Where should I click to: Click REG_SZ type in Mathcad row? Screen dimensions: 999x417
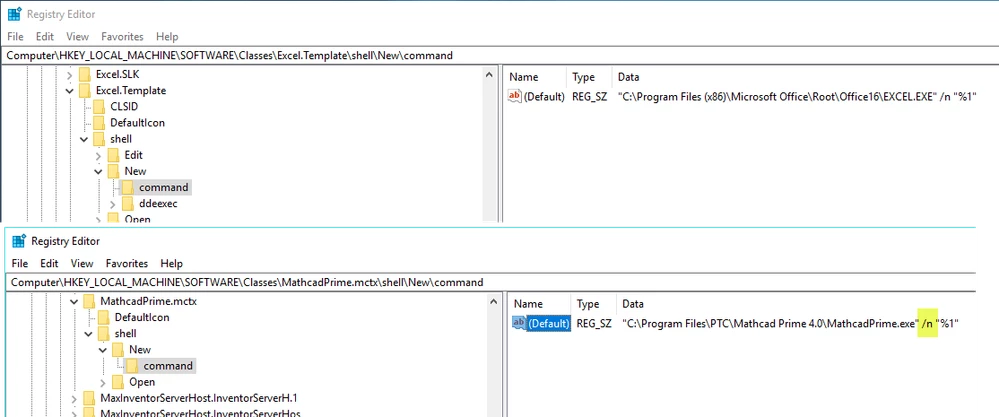coord(594,323)
